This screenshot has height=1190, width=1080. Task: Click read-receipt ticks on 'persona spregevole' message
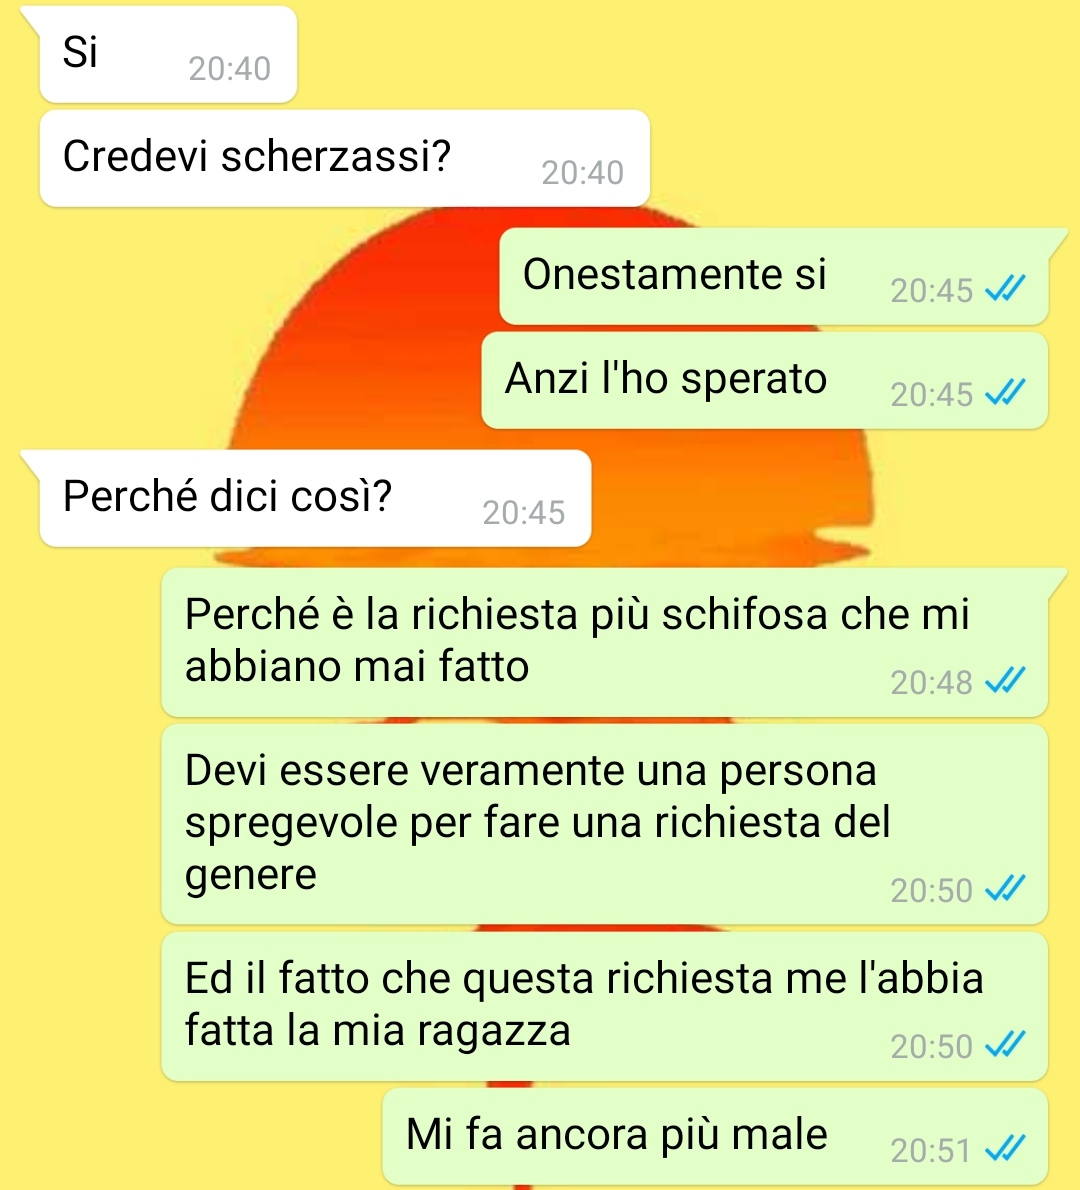coord(1005,889)
